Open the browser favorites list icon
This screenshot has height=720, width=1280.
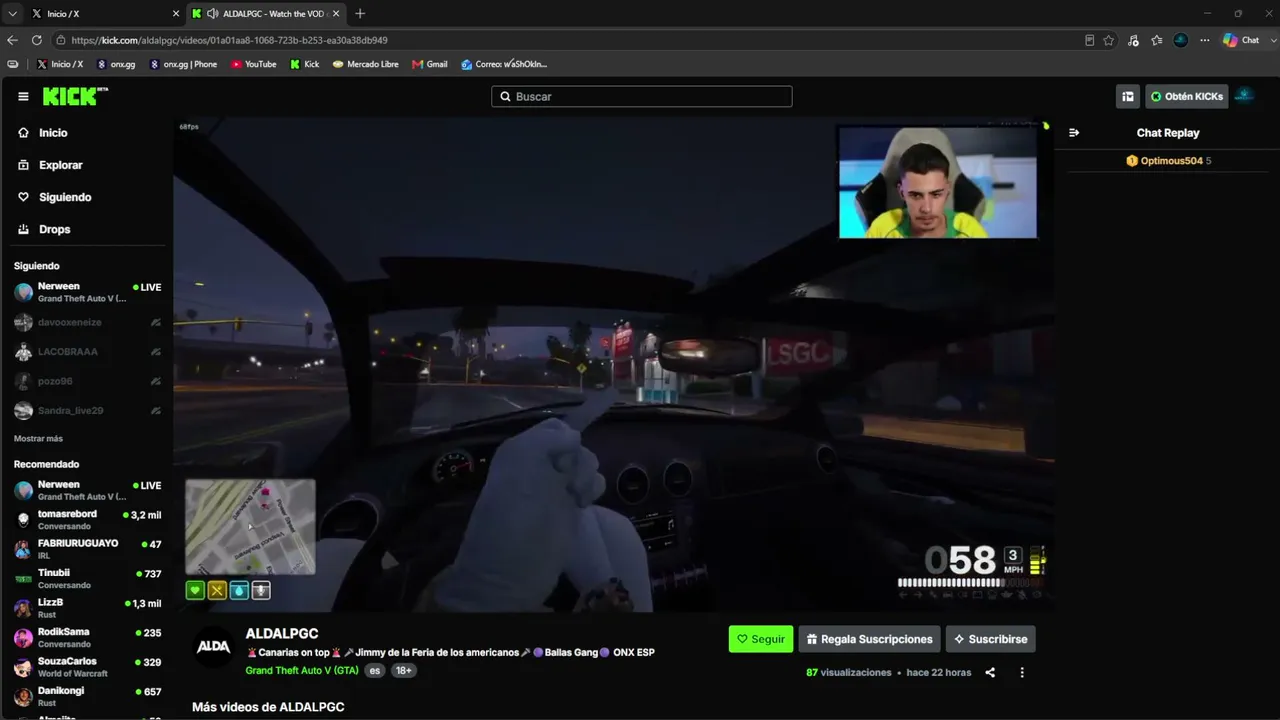1157,40
